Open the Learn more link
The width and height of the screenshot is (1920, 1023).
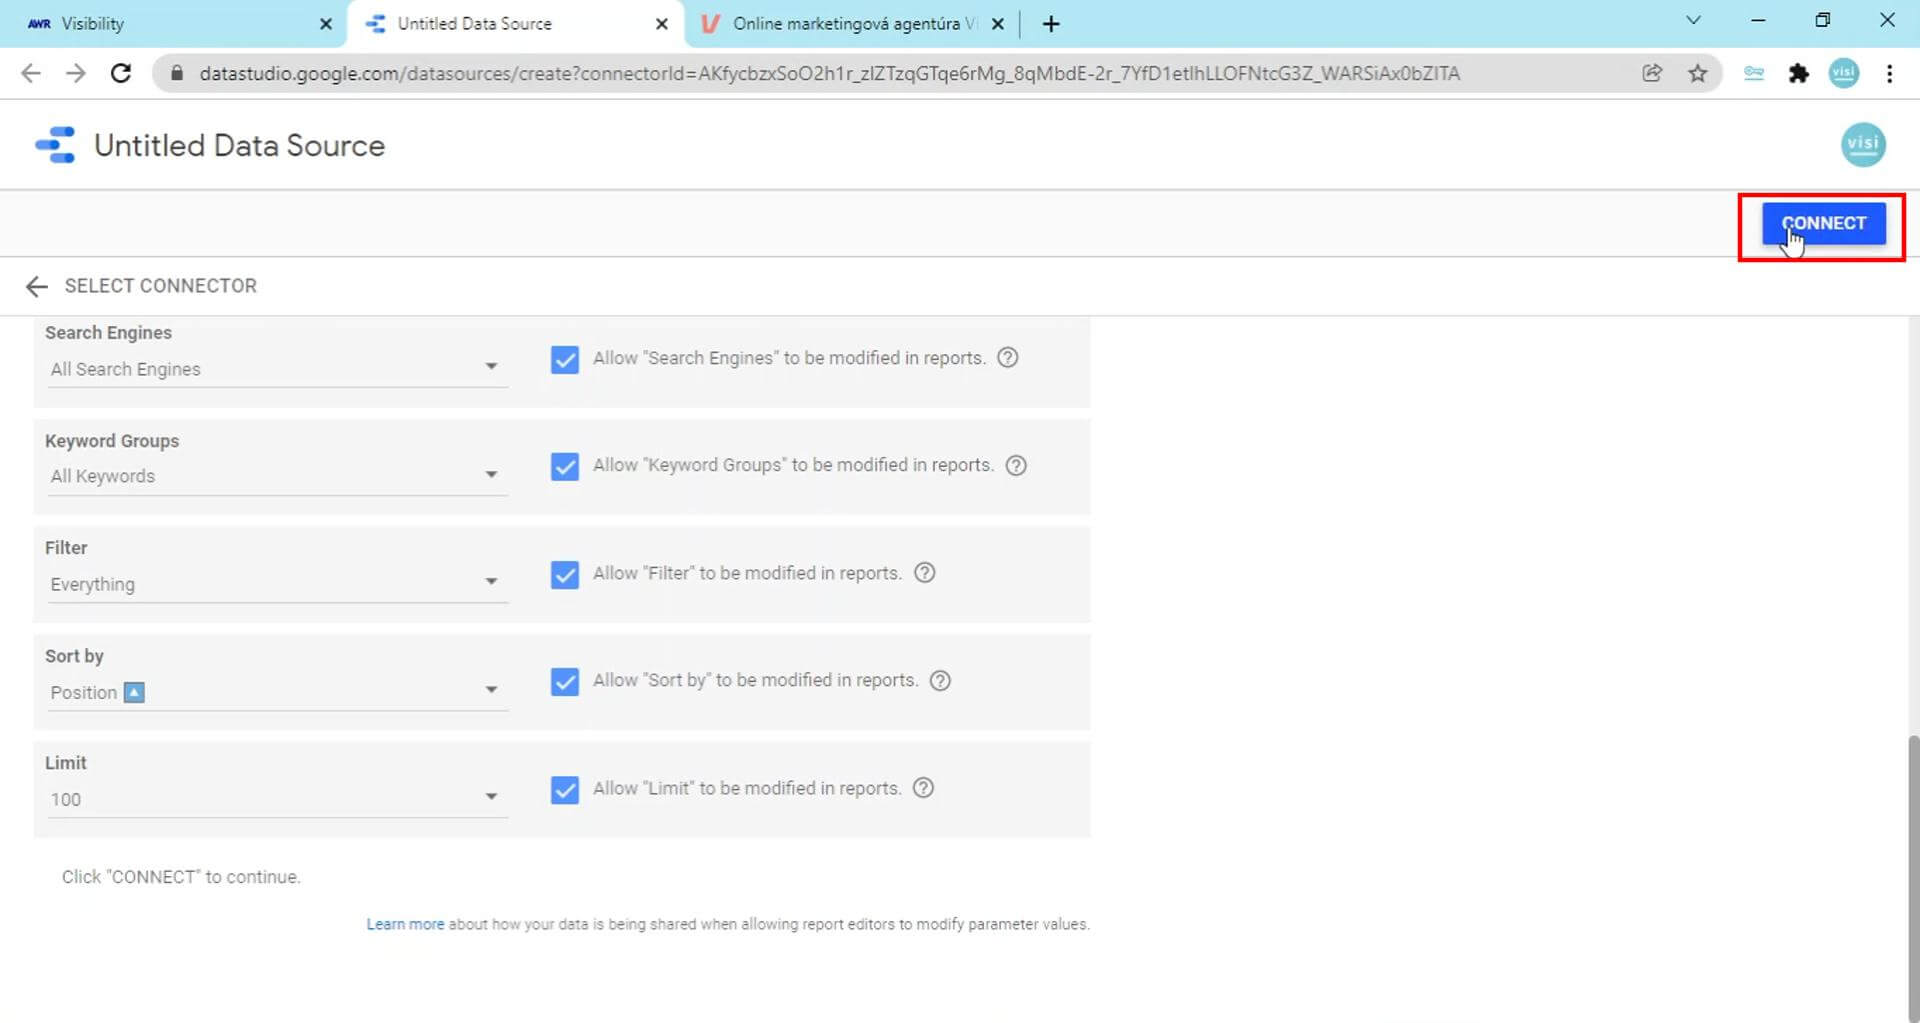(x=404, y=925)
